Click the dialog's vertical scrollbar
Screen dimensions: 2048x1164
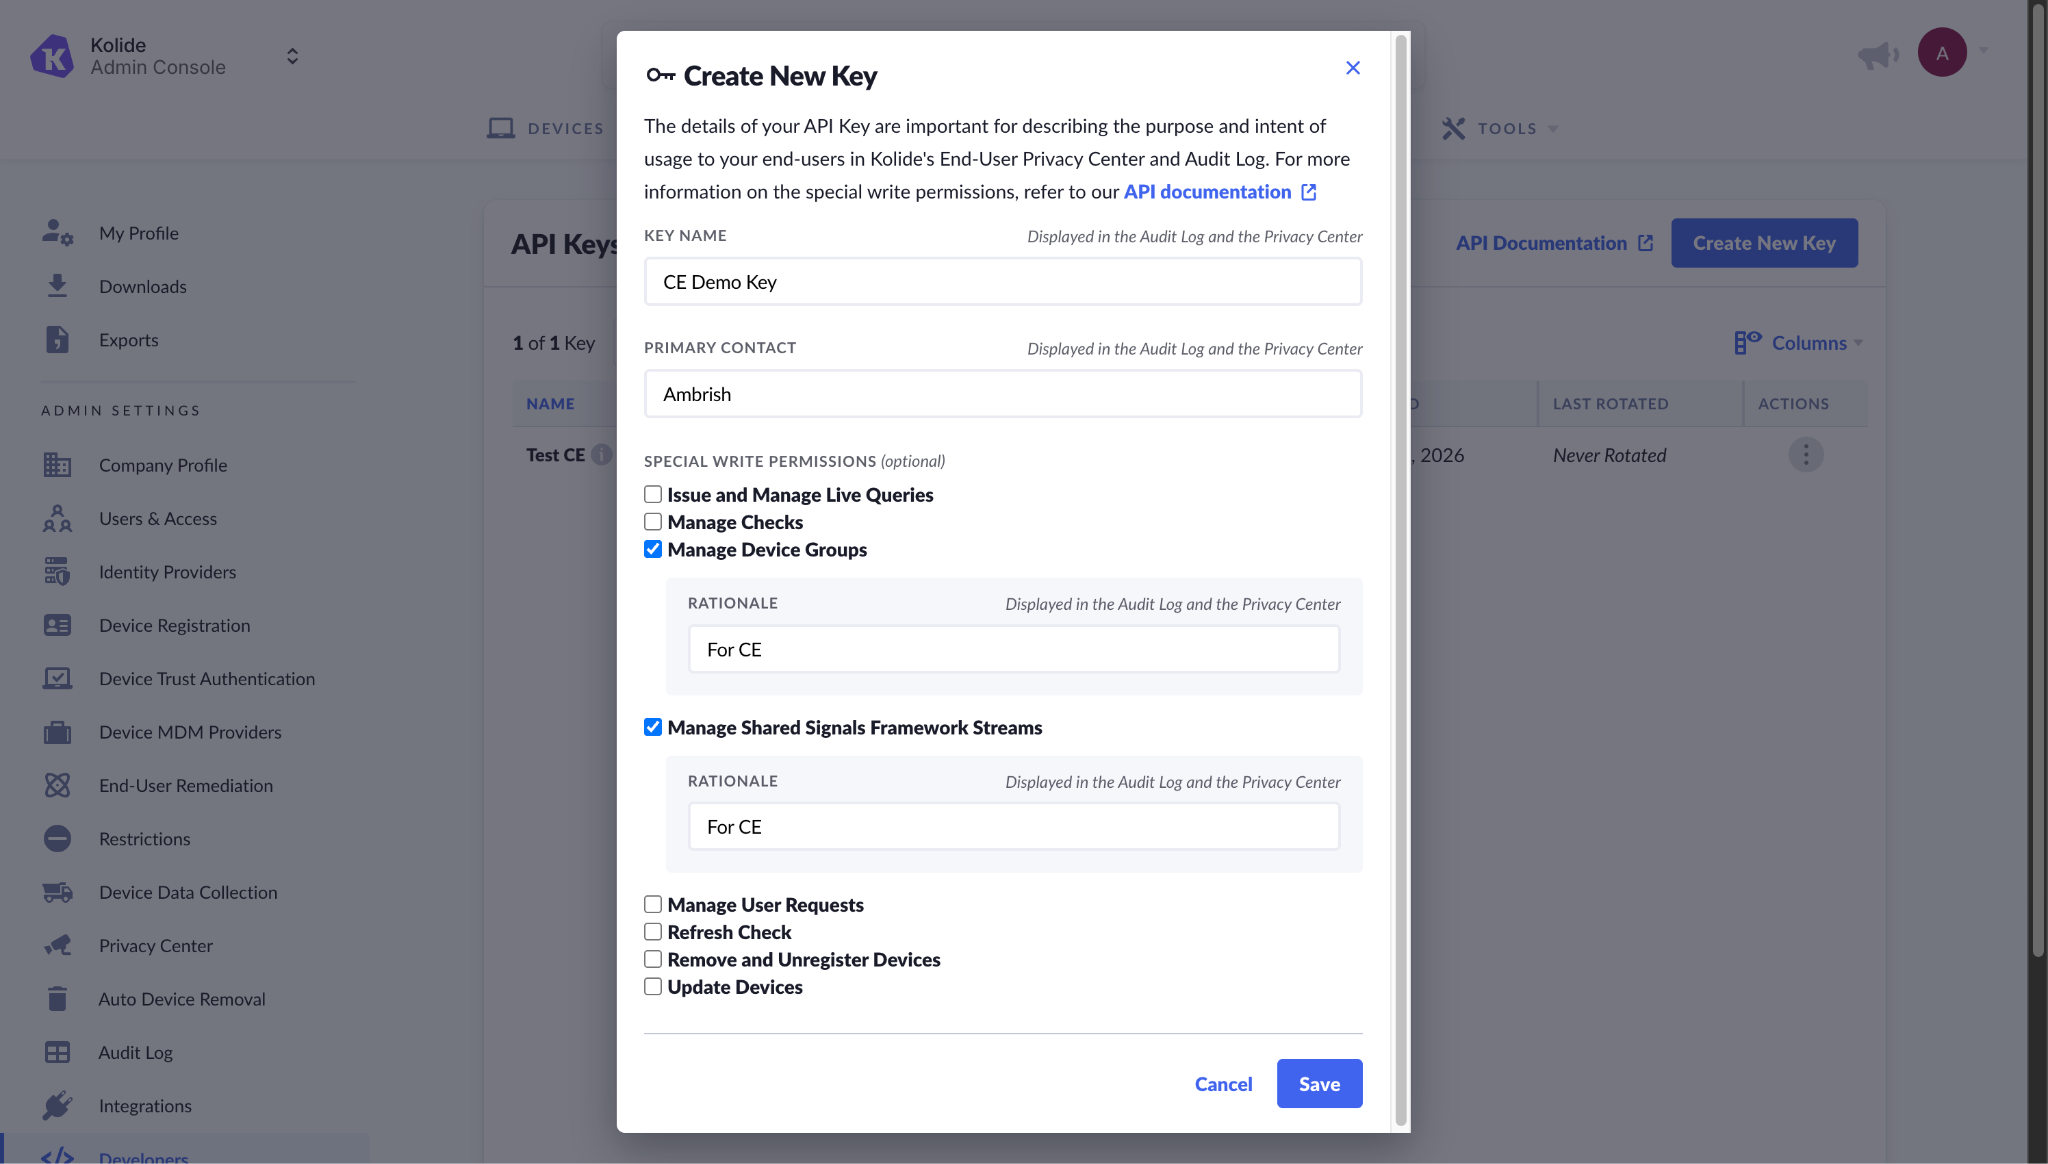(1401, 580)
